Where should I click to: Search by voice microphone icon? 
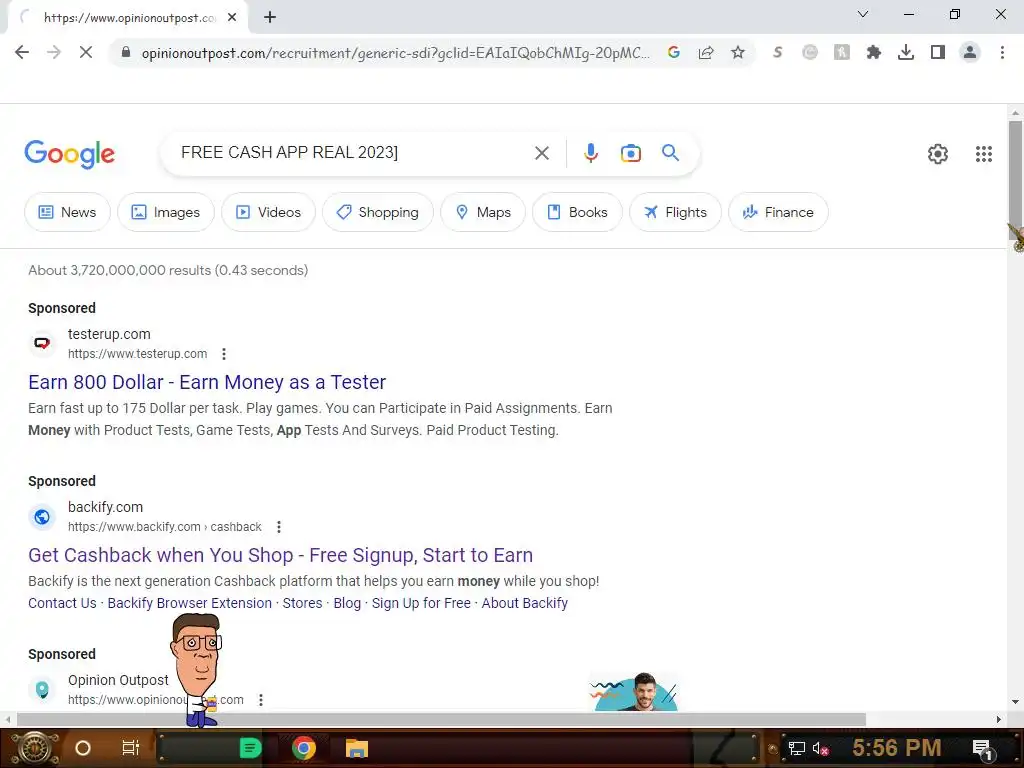point(590,153)
